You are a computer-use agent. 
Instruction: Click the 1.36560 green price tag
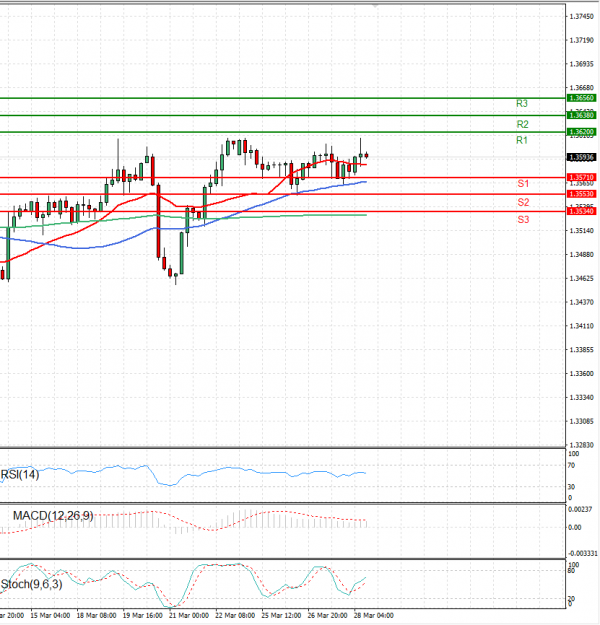point(582,98)
